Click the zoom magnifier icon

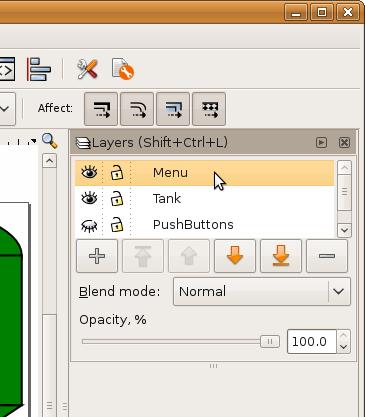pyautogui.click(x=50, y=140)
